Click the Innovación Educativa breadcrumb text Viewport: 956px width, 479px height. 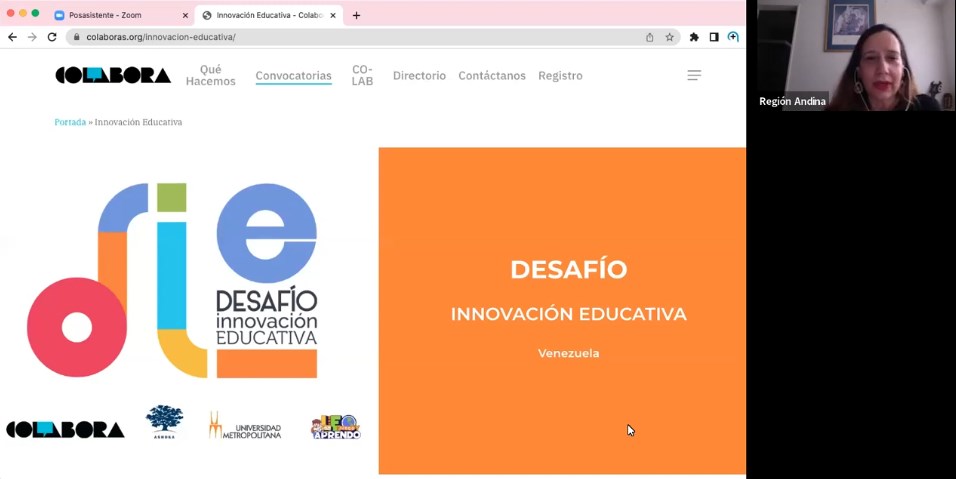138,122
